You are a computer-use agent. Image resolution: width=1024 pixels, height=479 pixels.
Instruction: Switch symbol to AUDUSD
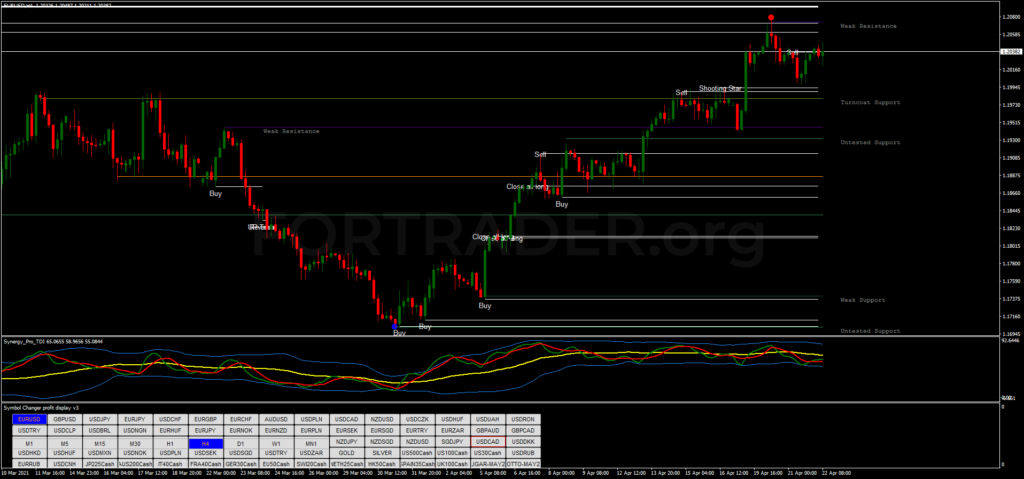point(275,419)
